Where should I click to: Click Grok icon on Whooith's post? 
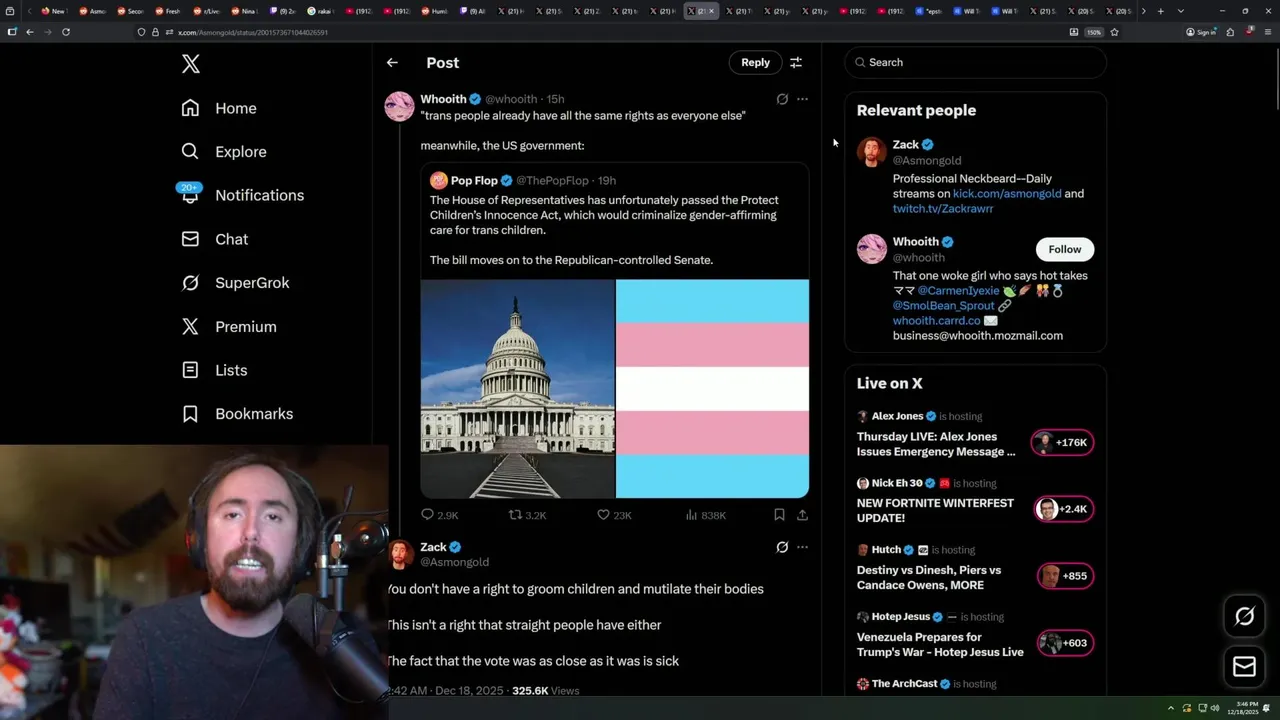[x=782, y=99]
